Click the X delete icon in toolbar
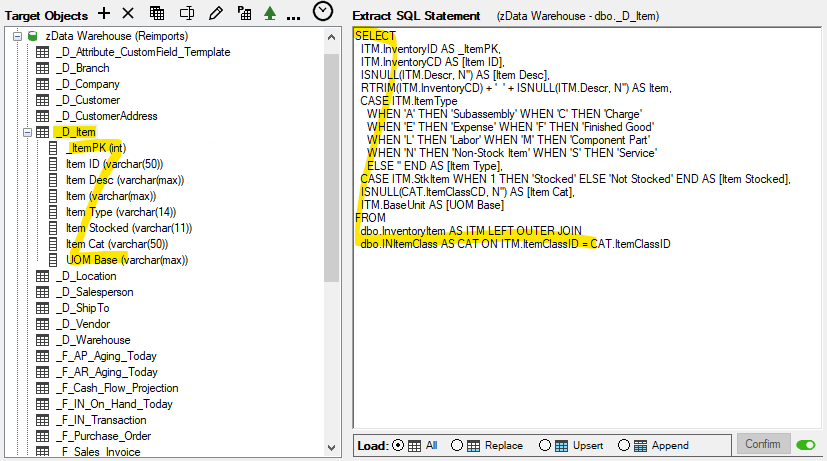Image resolution: width=827 pixels, height=461 pixels. 128,13
